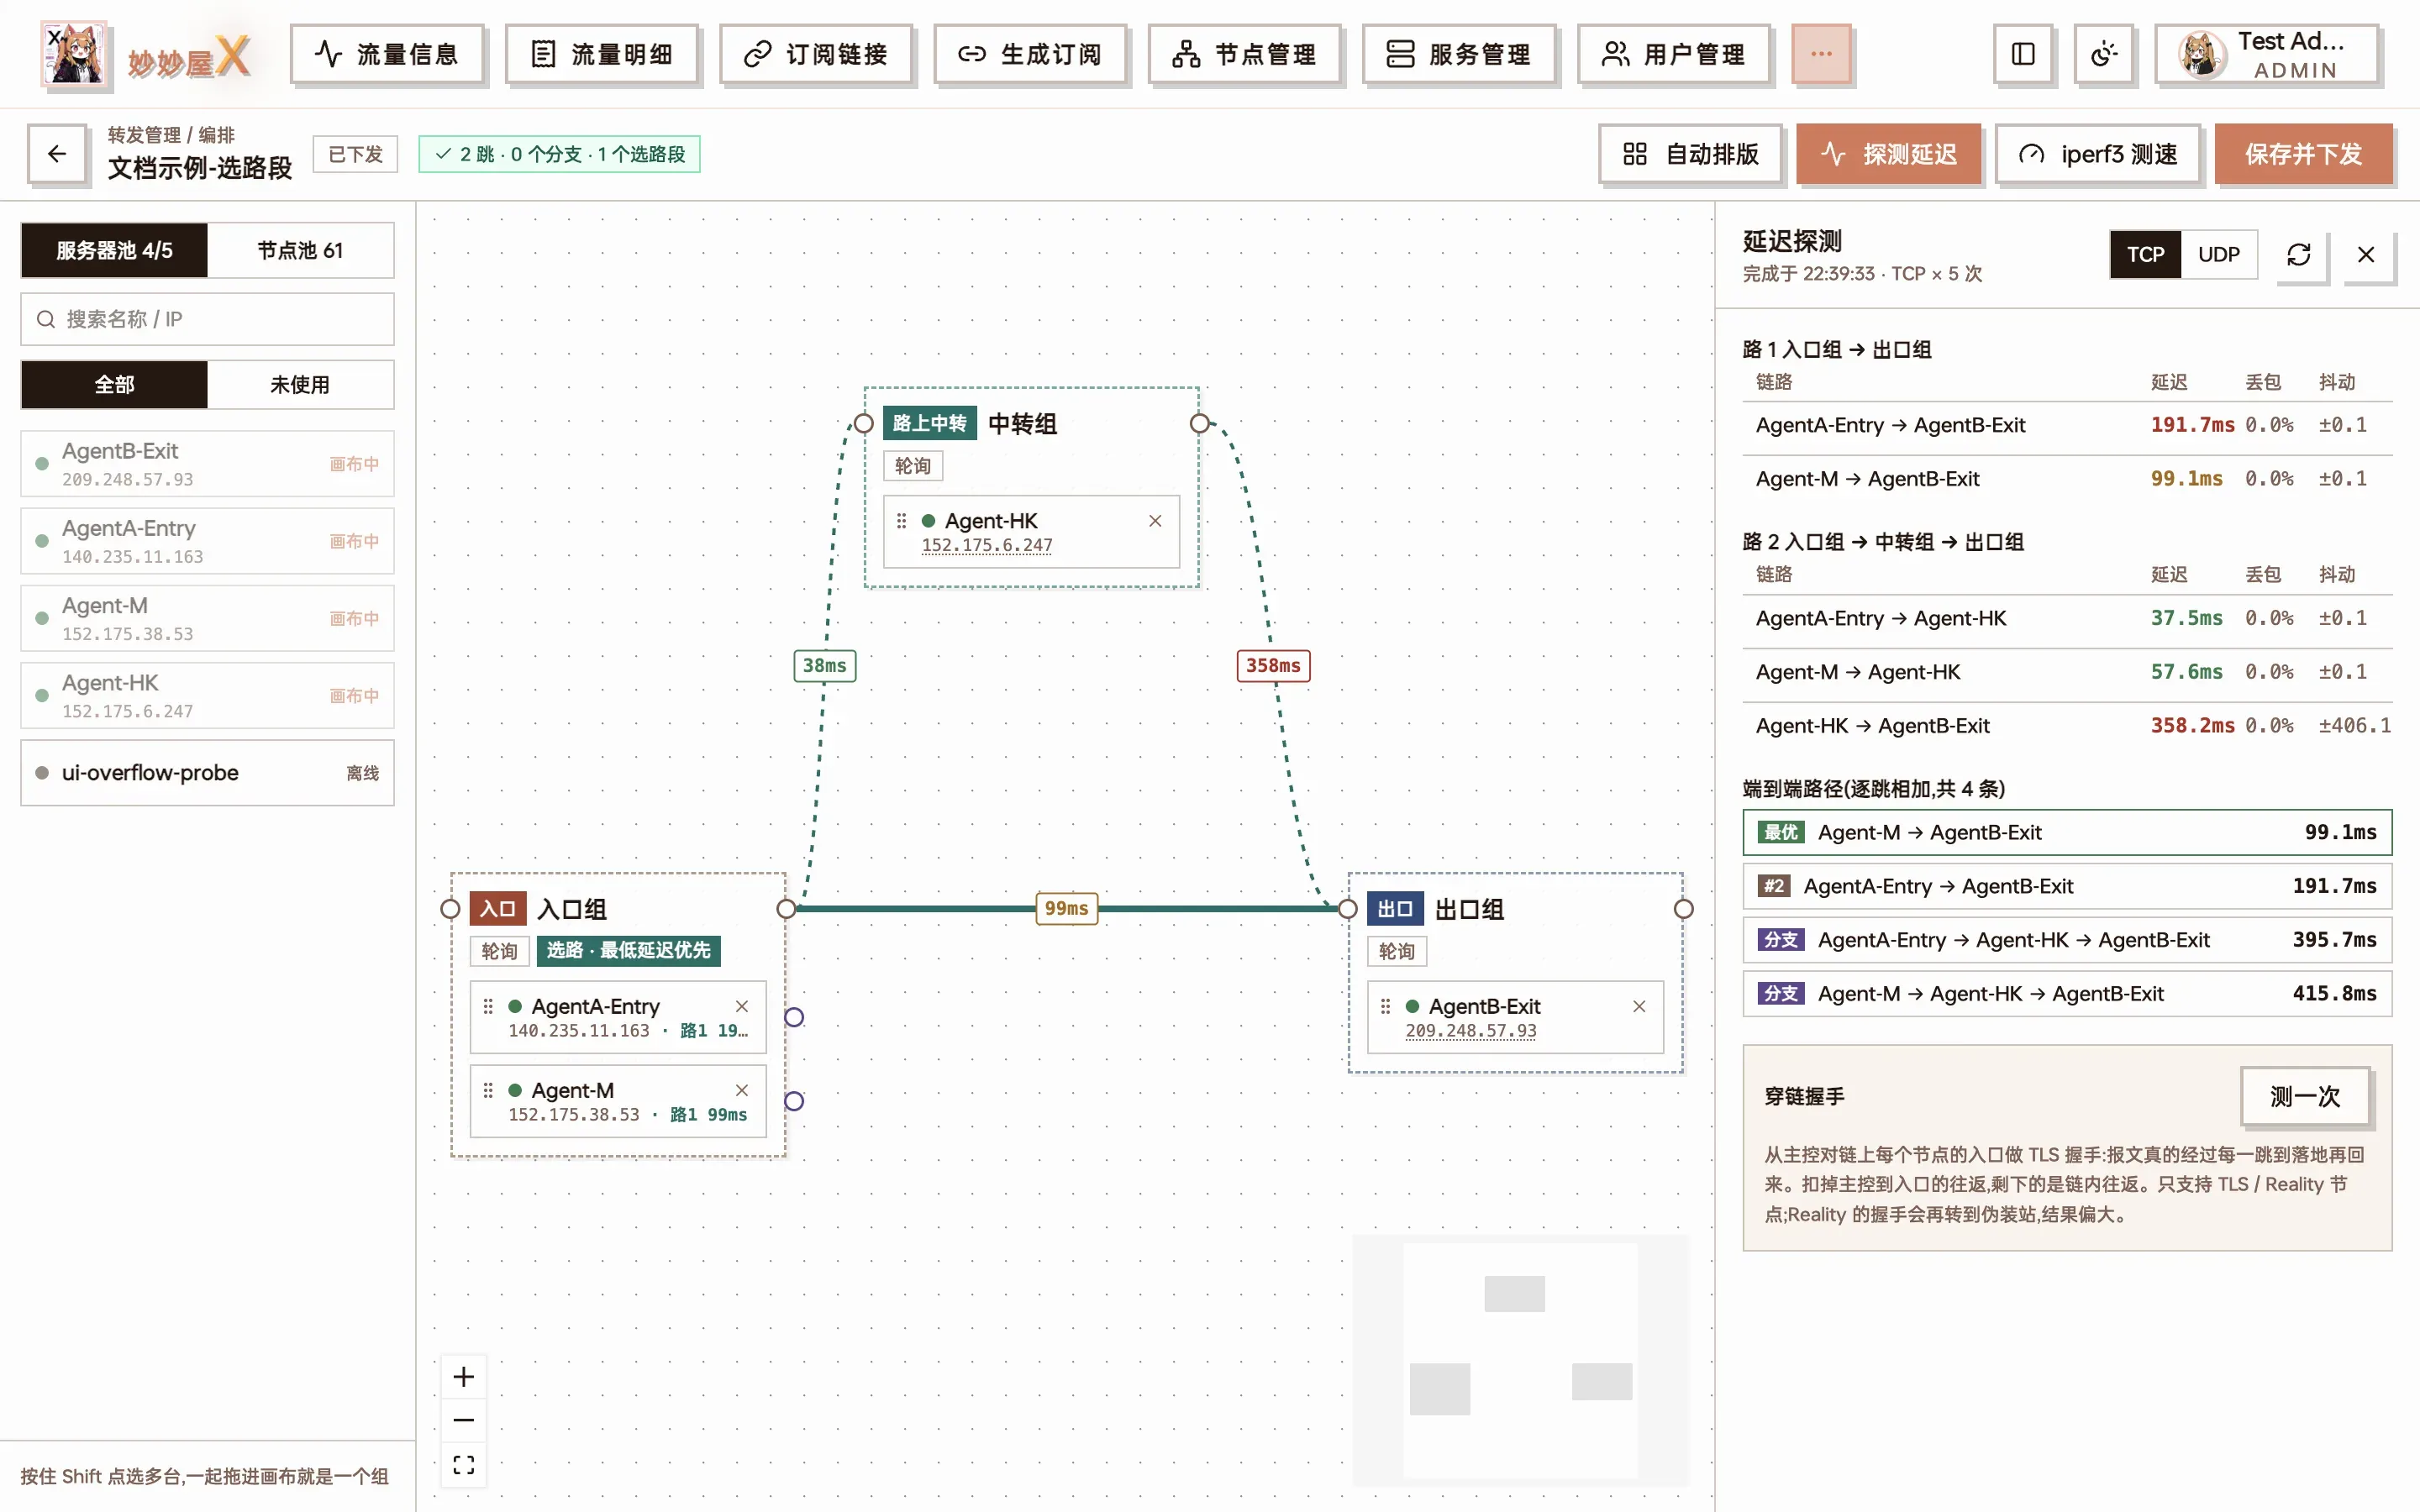Close the 延迟探测 panel

coord(2366,255)
